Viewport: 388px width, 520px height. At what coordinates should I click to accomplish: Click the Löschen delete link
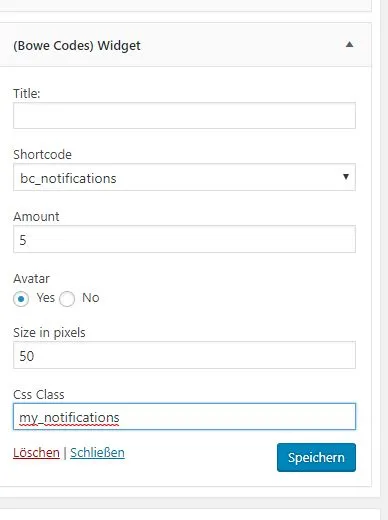[x=36, y=453]
